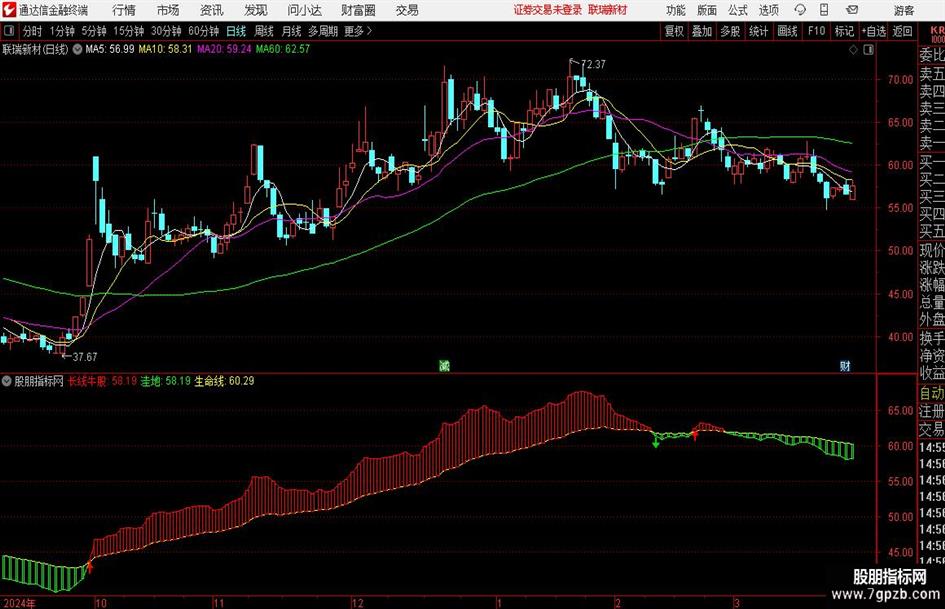945x609 pixels.
Task: Click the blue 财 marker on chart
Action: [x=846, y=365]
